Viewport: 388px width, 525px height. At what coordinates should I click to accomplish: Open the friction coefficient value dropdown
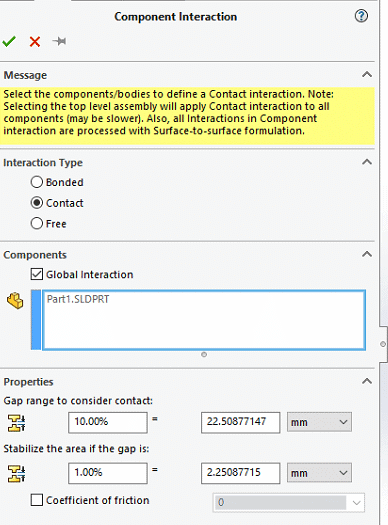pyautogui.click(x=289, y=503)
